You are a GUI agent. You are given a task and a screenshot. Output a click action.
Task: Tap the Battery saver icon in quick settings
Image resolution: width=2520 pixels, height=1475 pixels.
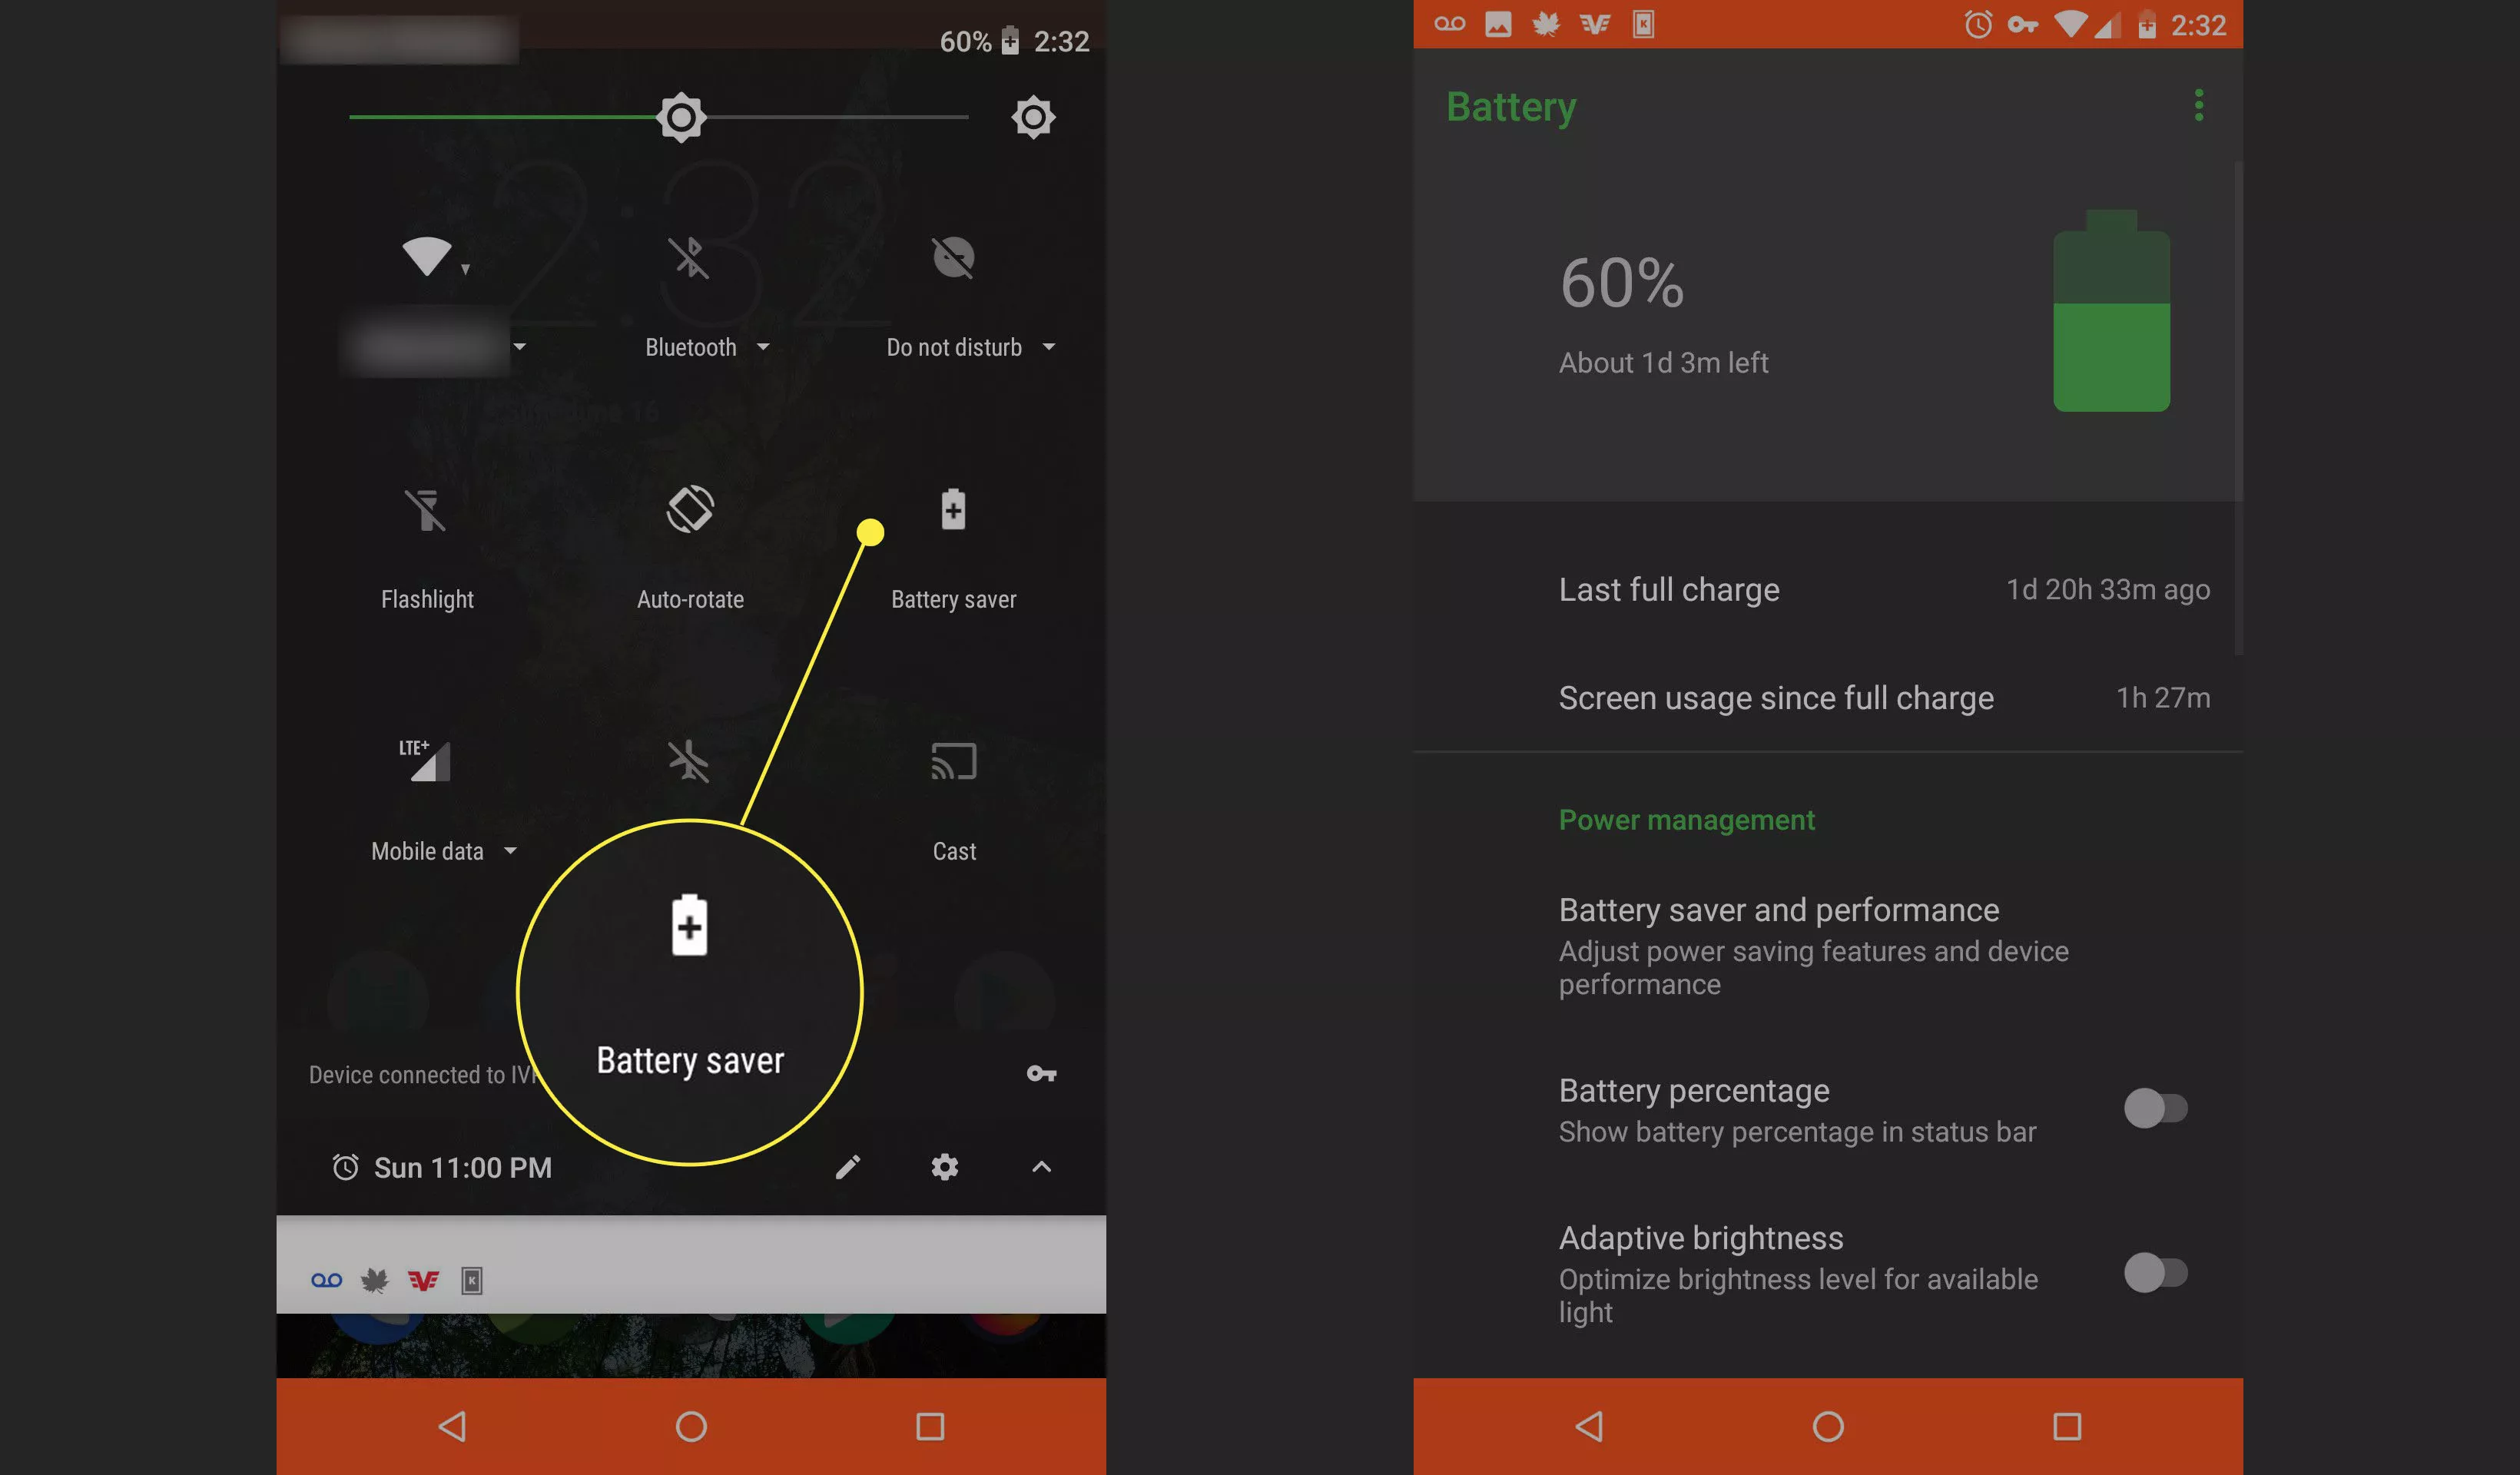point(955,509)
